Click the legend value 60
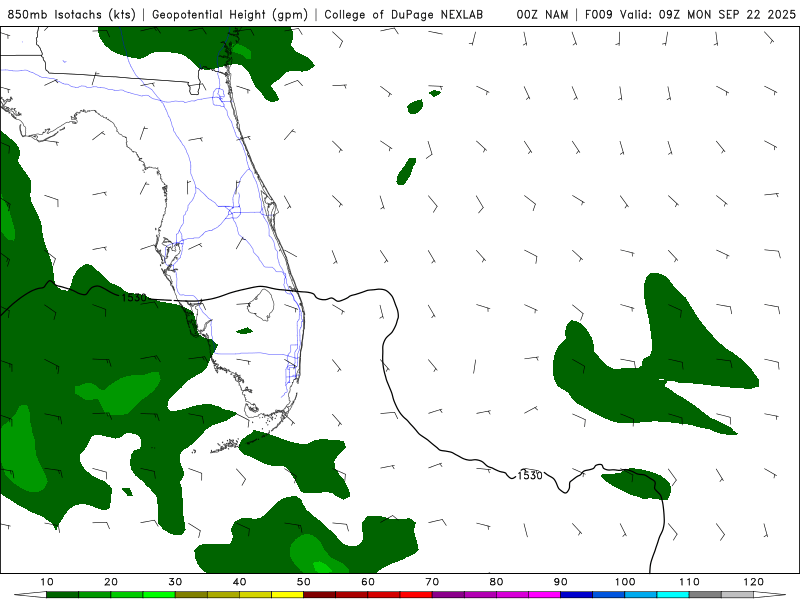The image size is (800, 600). 368,582
